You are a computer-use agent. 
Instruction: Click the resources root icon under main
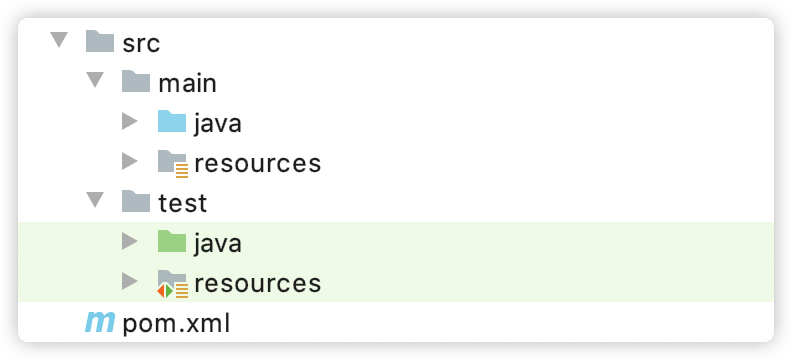coord(173,164)
